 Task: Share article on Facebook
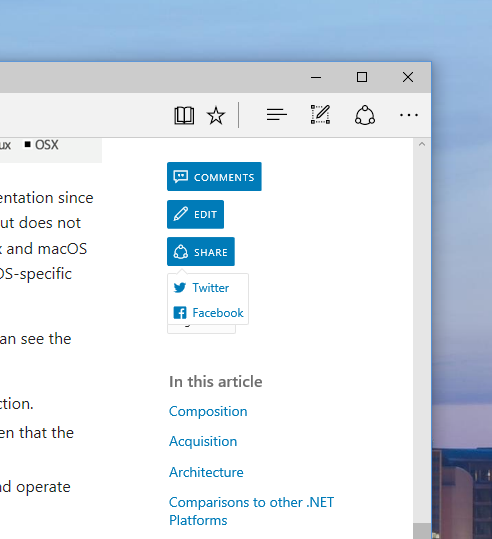click(x=208, y=312)
